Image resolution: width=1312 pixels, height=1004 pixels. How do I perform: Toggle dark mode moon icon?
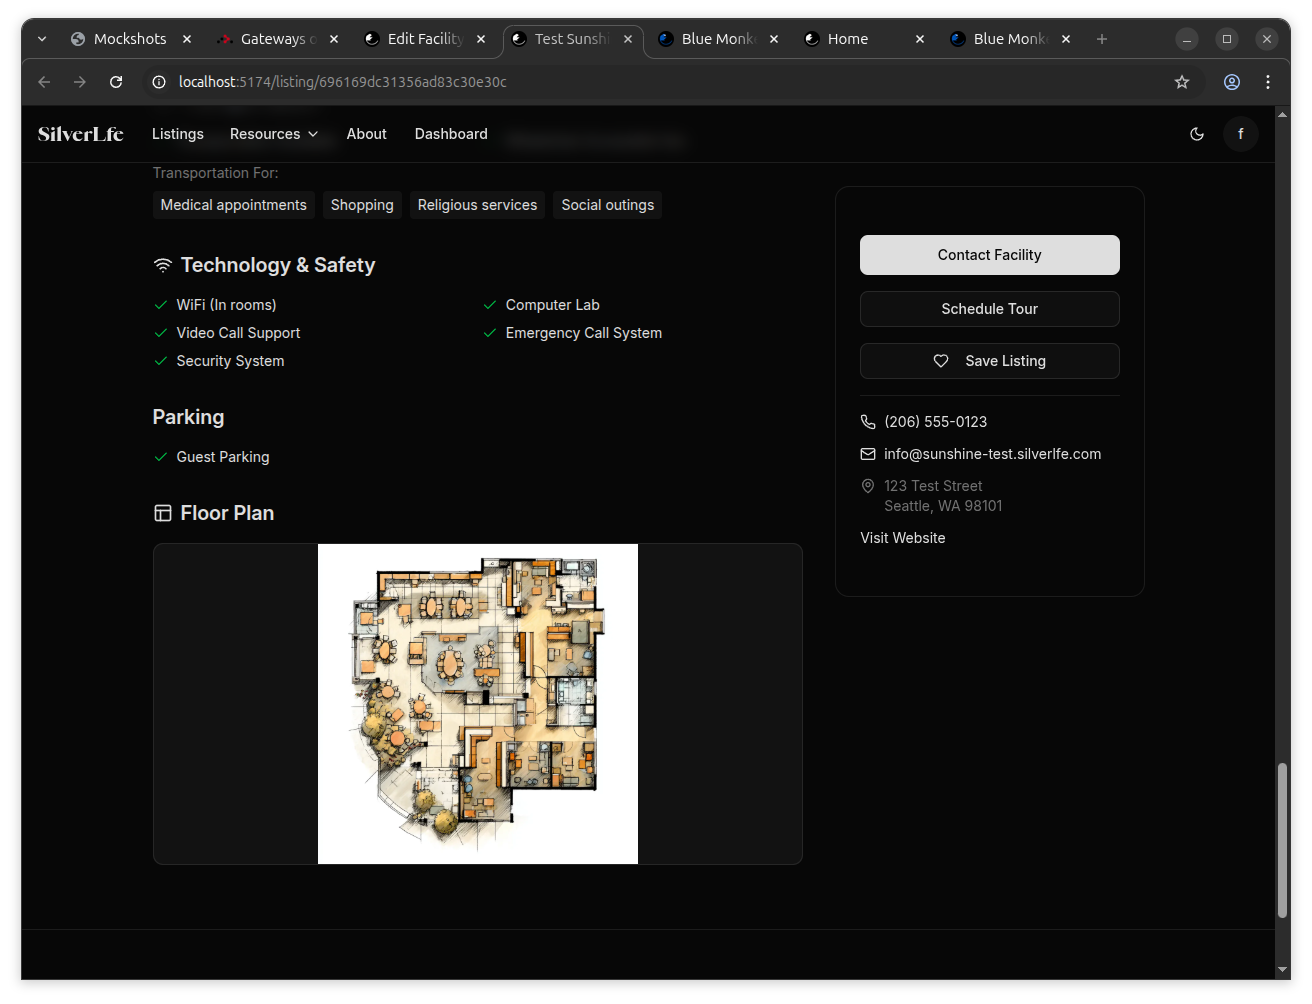(x=1197, y=134)
